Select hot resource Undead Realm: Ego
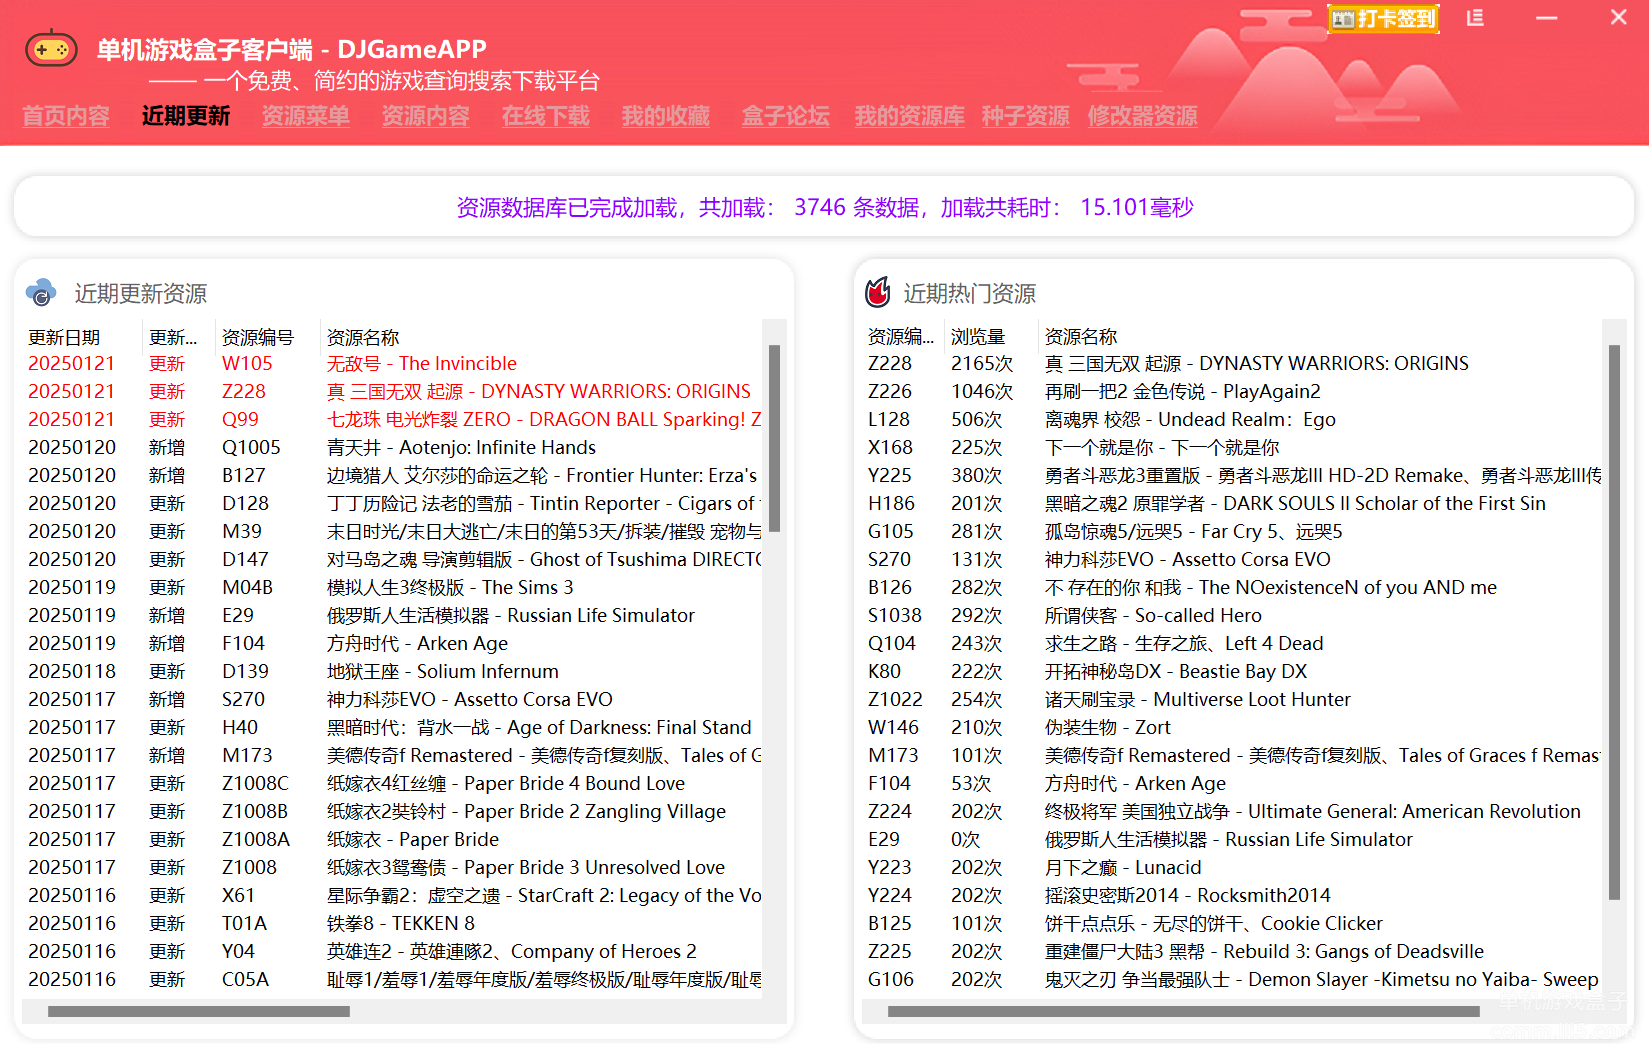 tap(1232, 419)
